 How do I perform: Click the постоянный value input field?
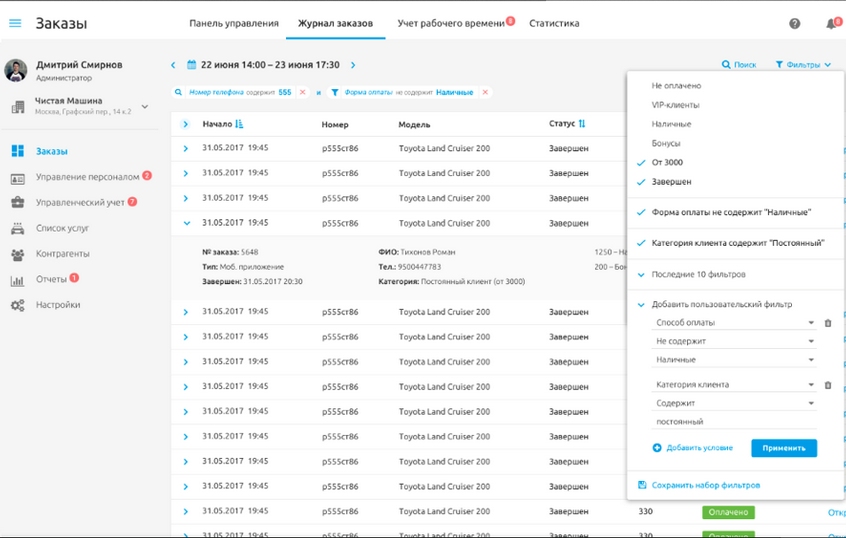734,422
